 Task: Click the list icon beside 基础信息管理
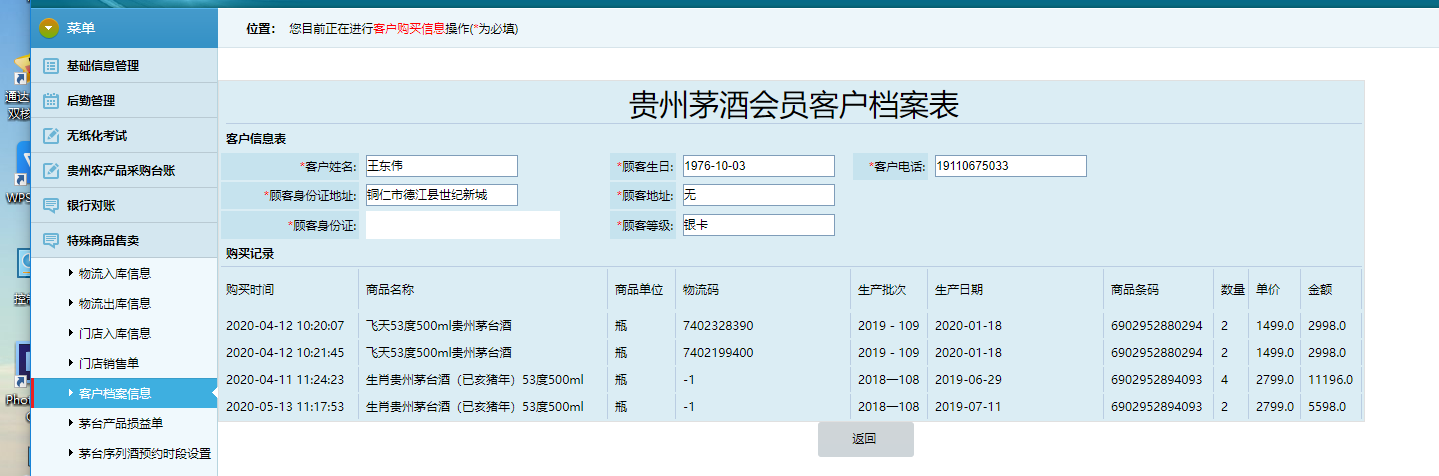[51, 66]
